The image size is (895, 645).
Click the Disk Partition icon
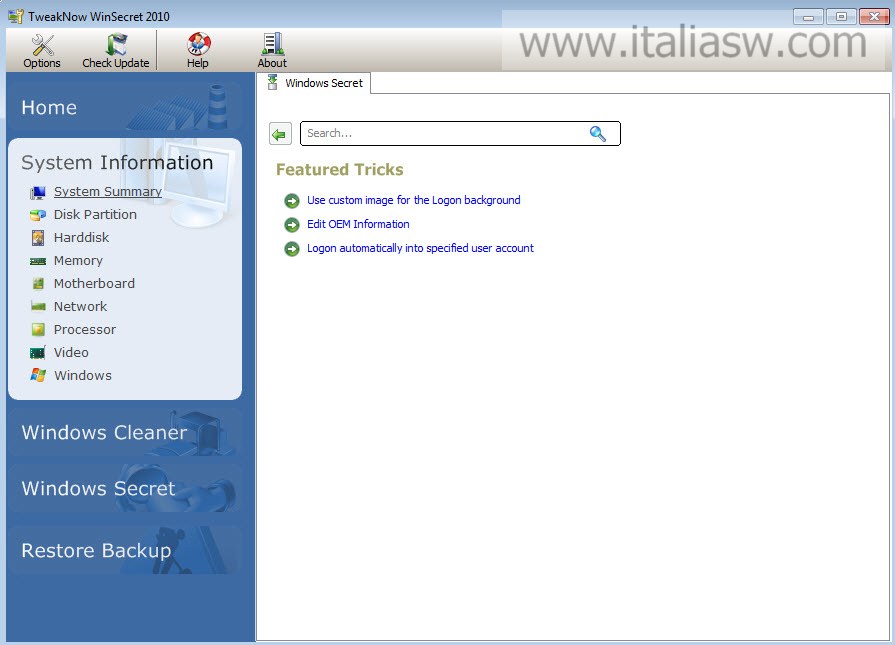coord(38,215)
